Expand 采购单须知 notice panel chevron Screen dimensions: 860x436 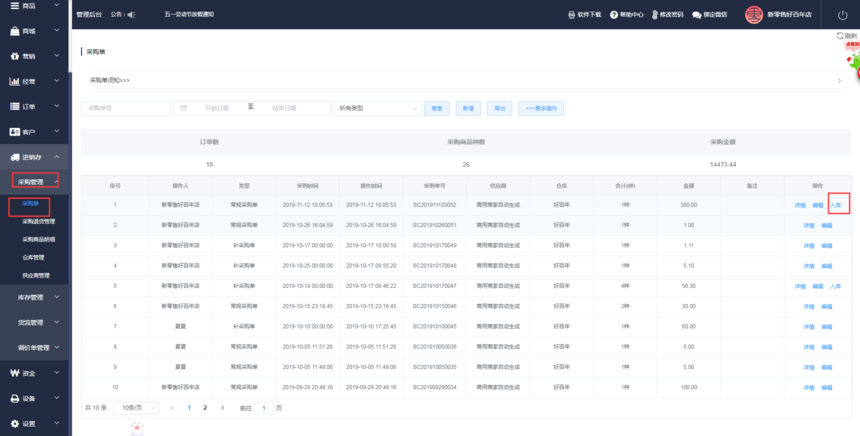point(837,80)
